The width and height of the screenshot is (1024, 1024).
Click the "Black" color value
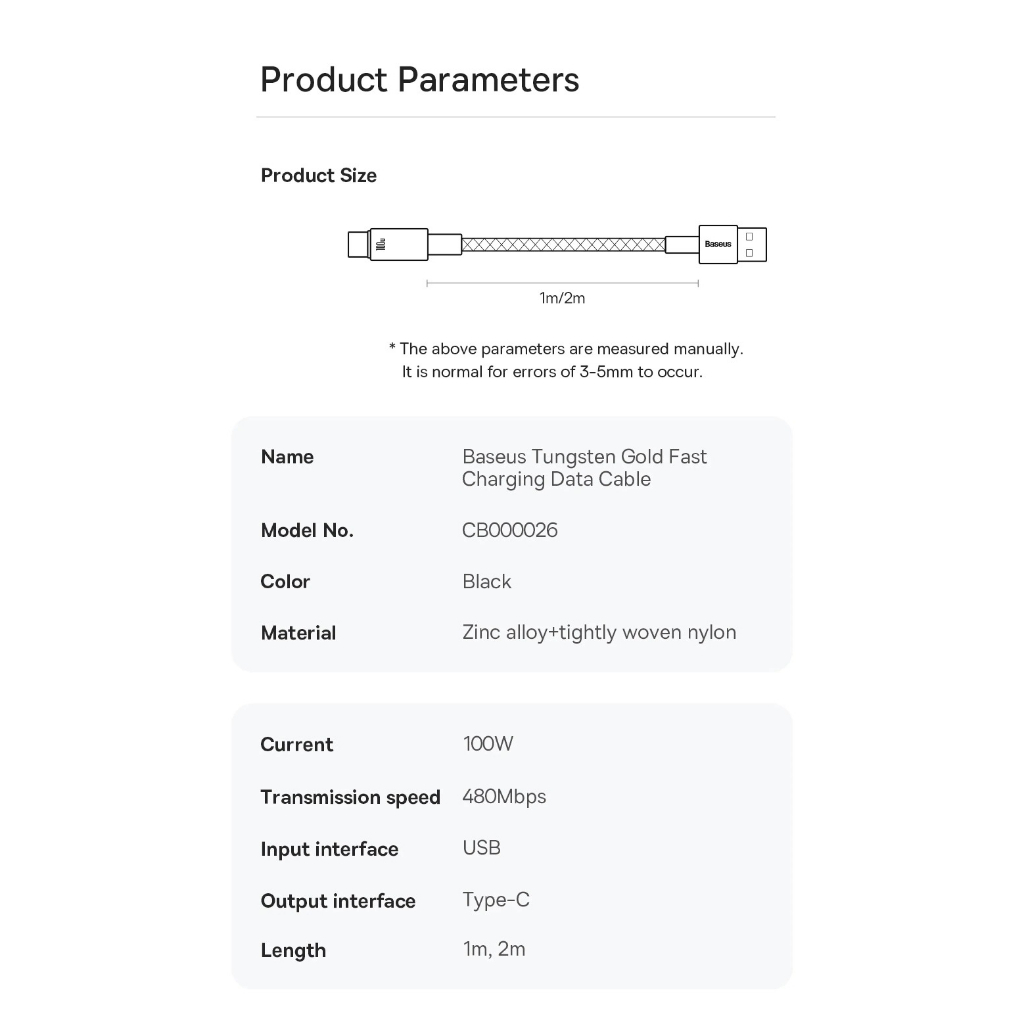pos(487,582)
